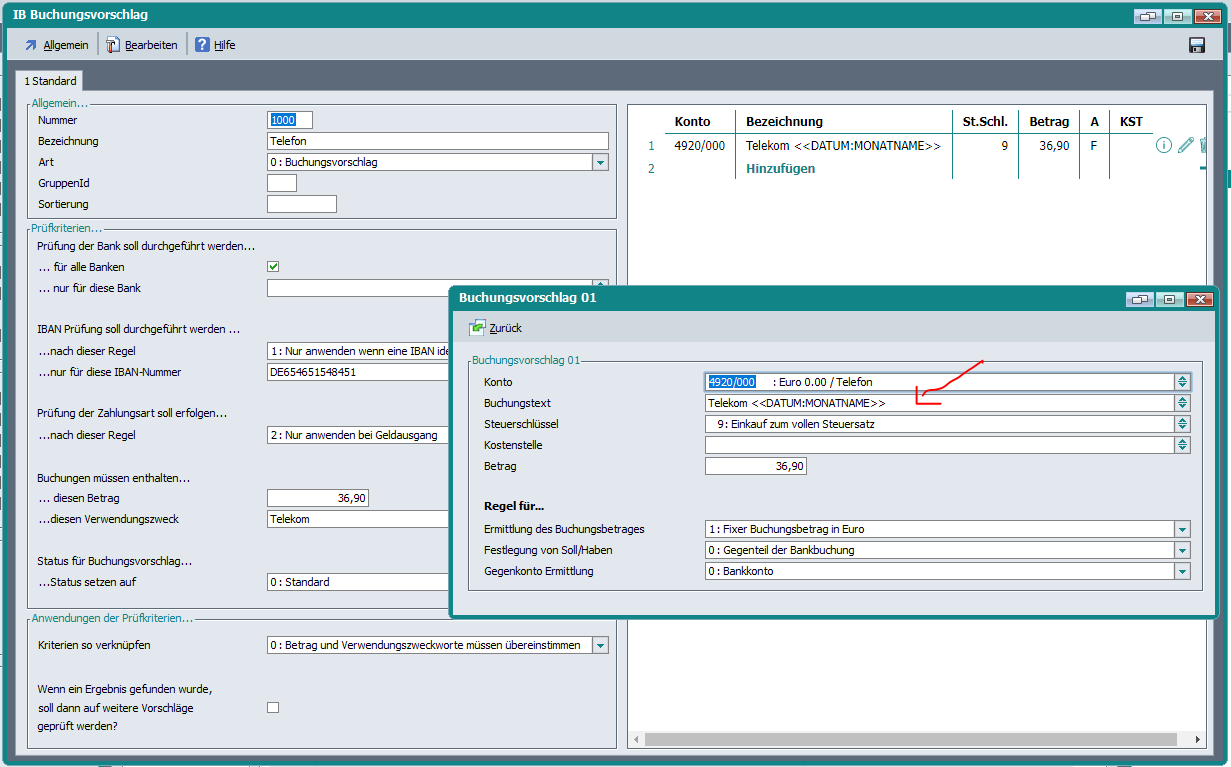
Task: Switch to the '1 Standard' tab
Action: [x=50, y=81]
